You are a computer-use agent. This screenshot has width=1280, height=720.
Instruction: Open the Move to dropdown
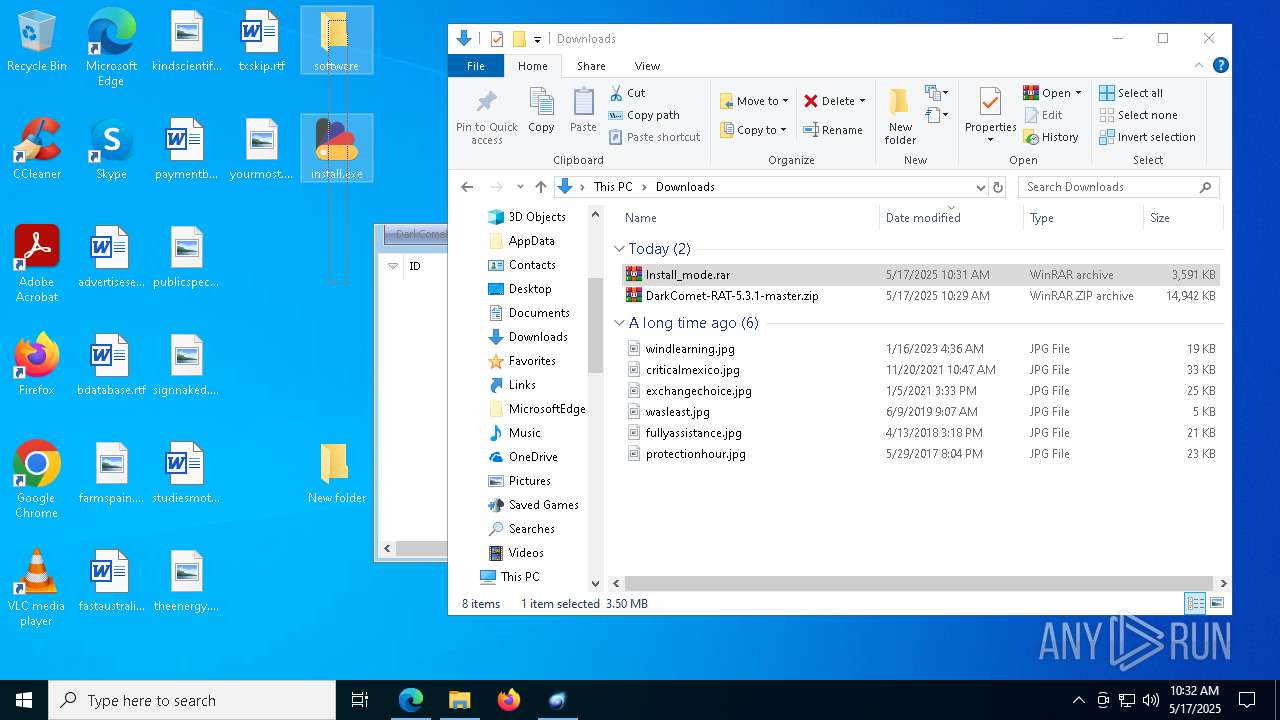pyautogui.click(x=755, y=101)
